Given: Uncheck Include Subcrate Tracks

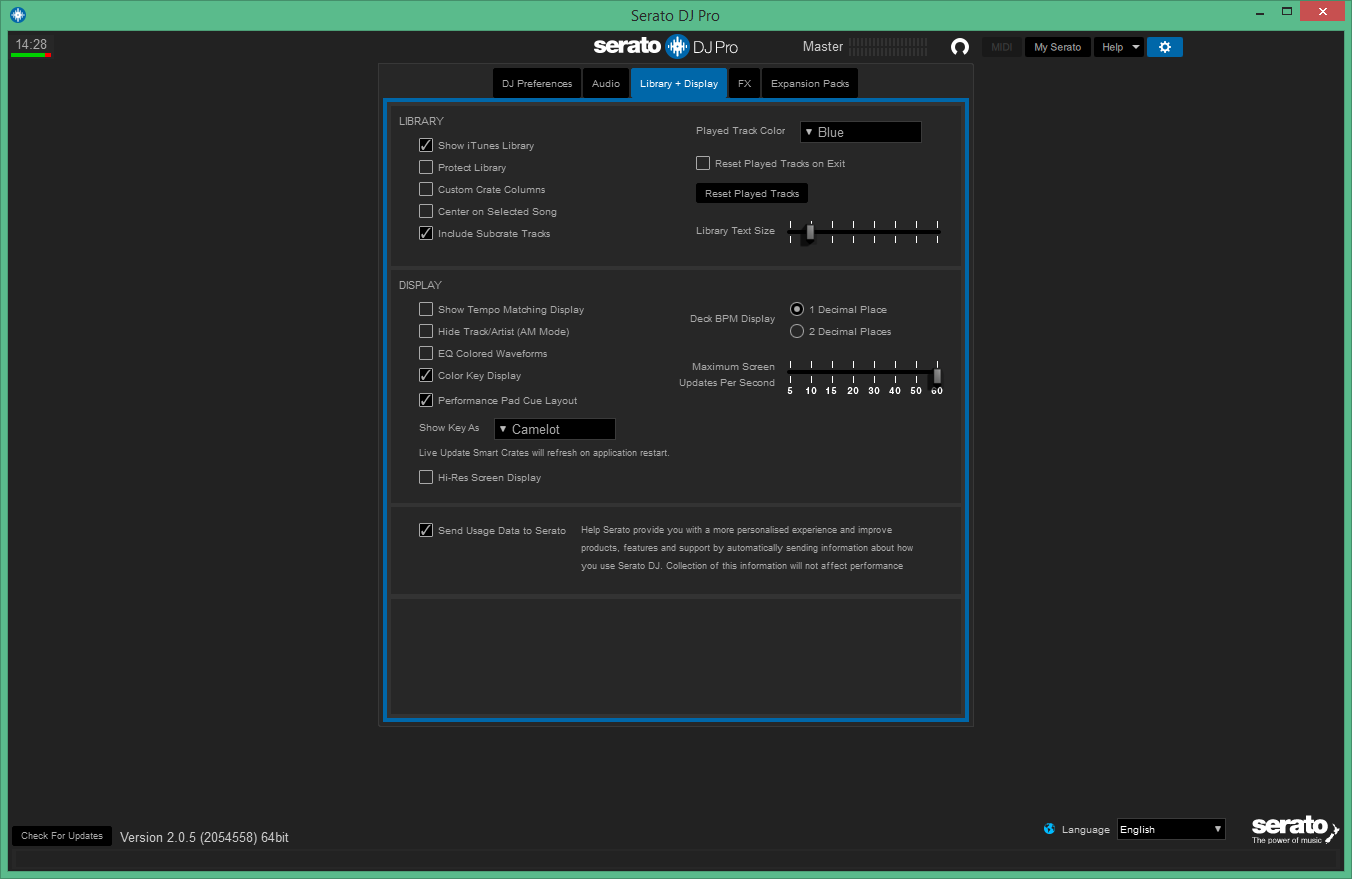Looking at the screenshot, I should (426, 233).
